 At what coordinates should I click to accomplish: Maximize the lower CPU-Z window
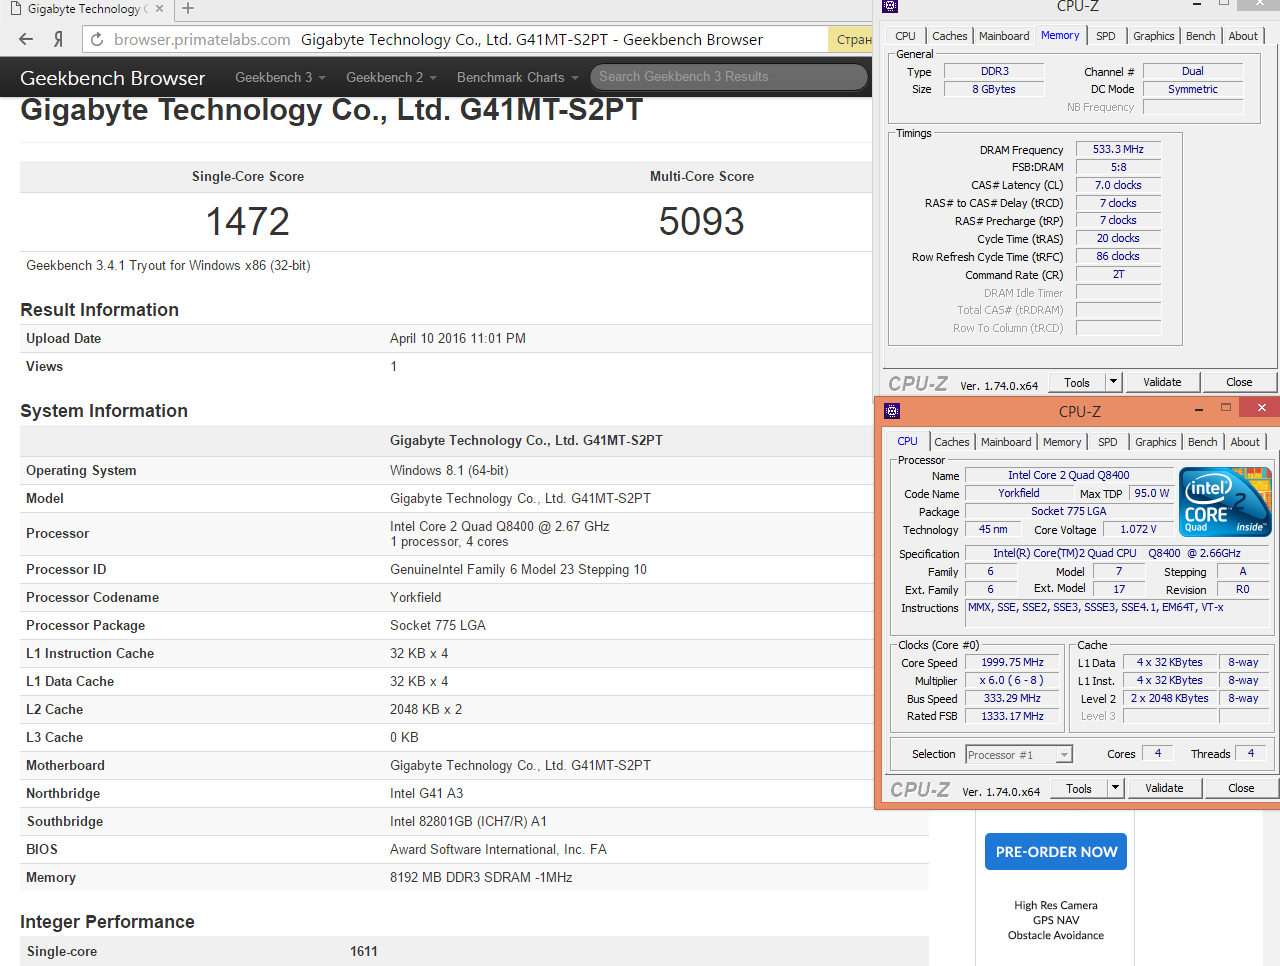click(x=1226, y=408)
